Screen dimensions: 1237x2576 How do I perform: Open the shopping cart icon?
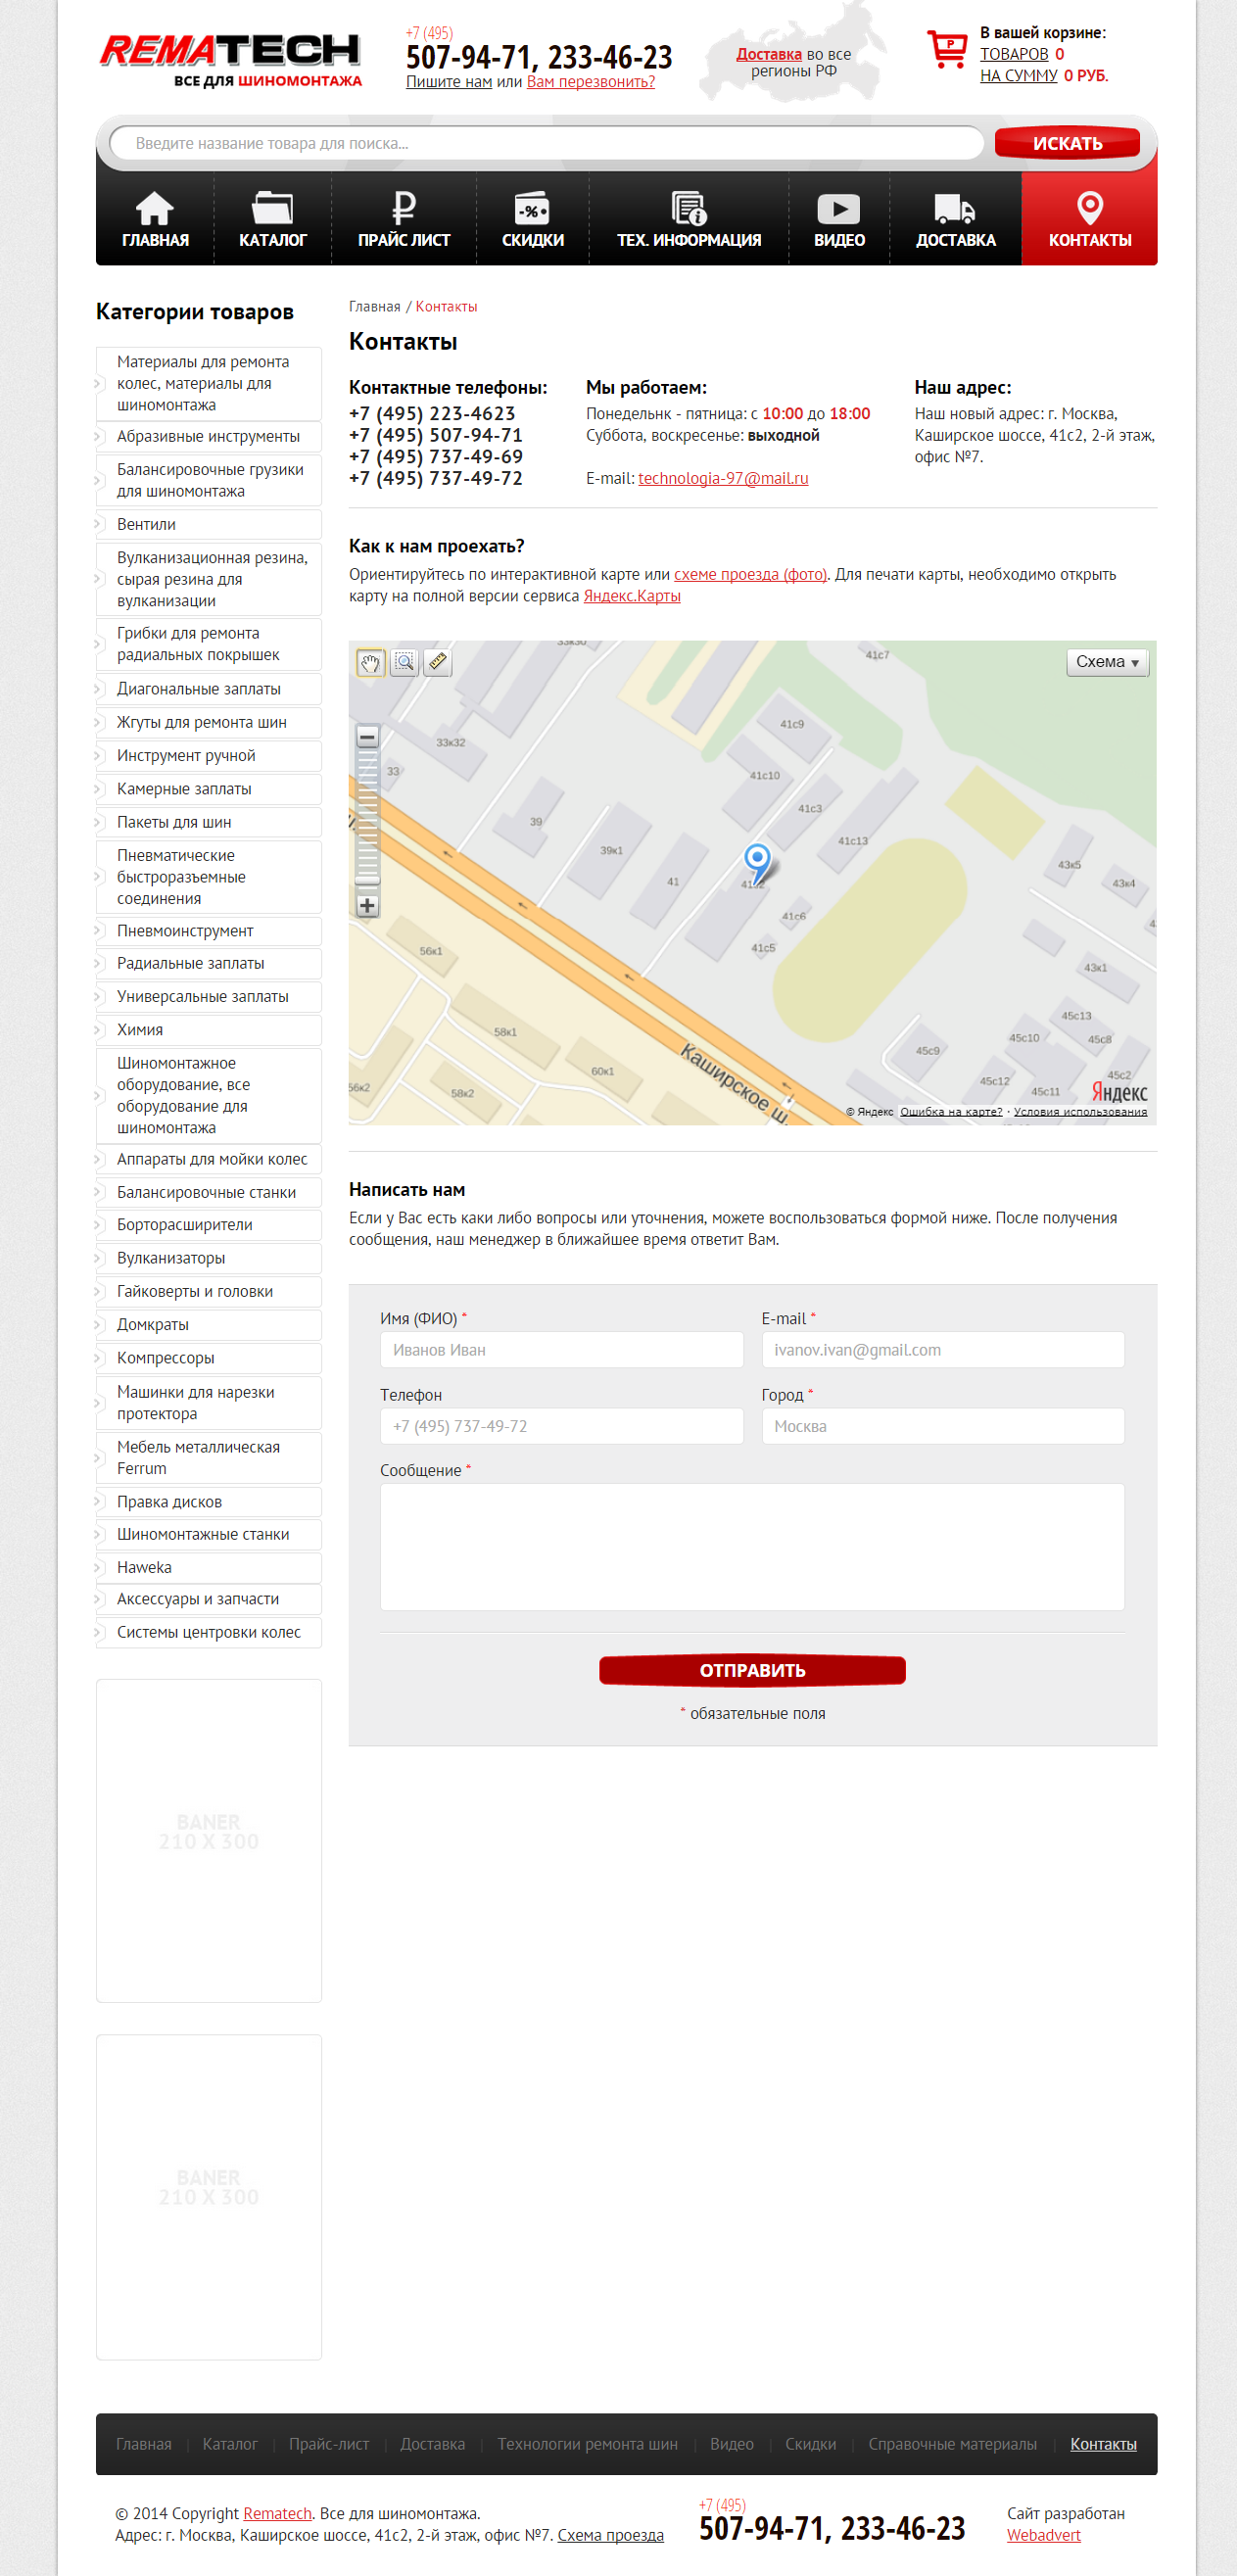(x=946, y=50)
